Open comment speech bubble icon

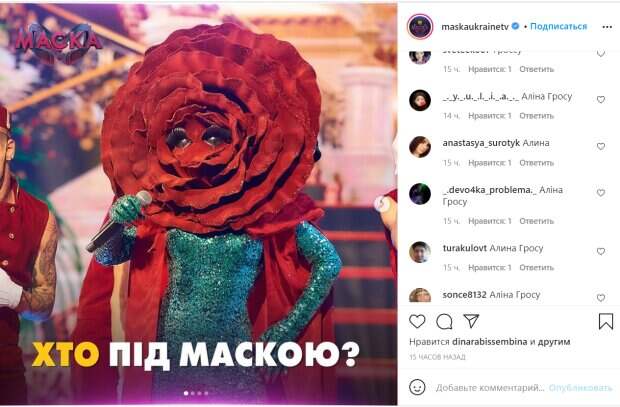pyautogui.click(x=444, y=322)
